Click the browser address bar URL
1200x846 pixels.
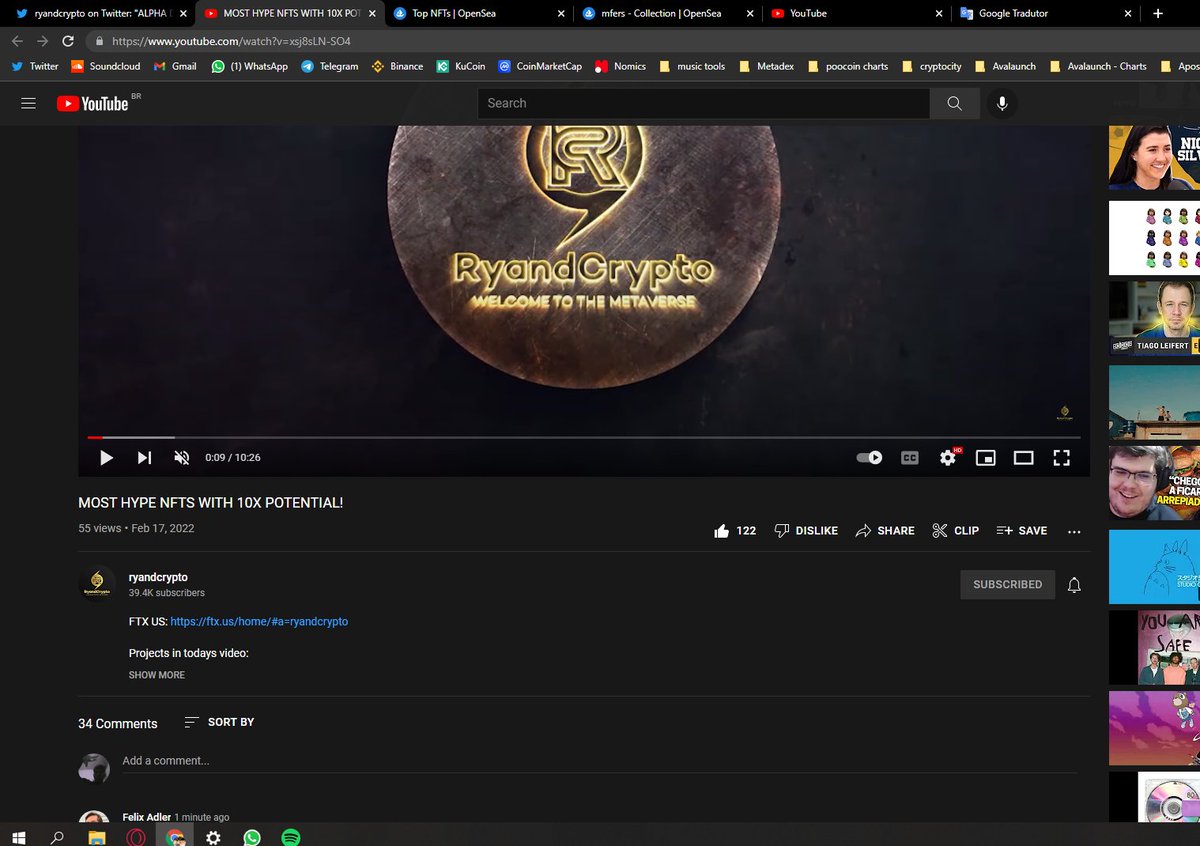click(x=230, y=42)
